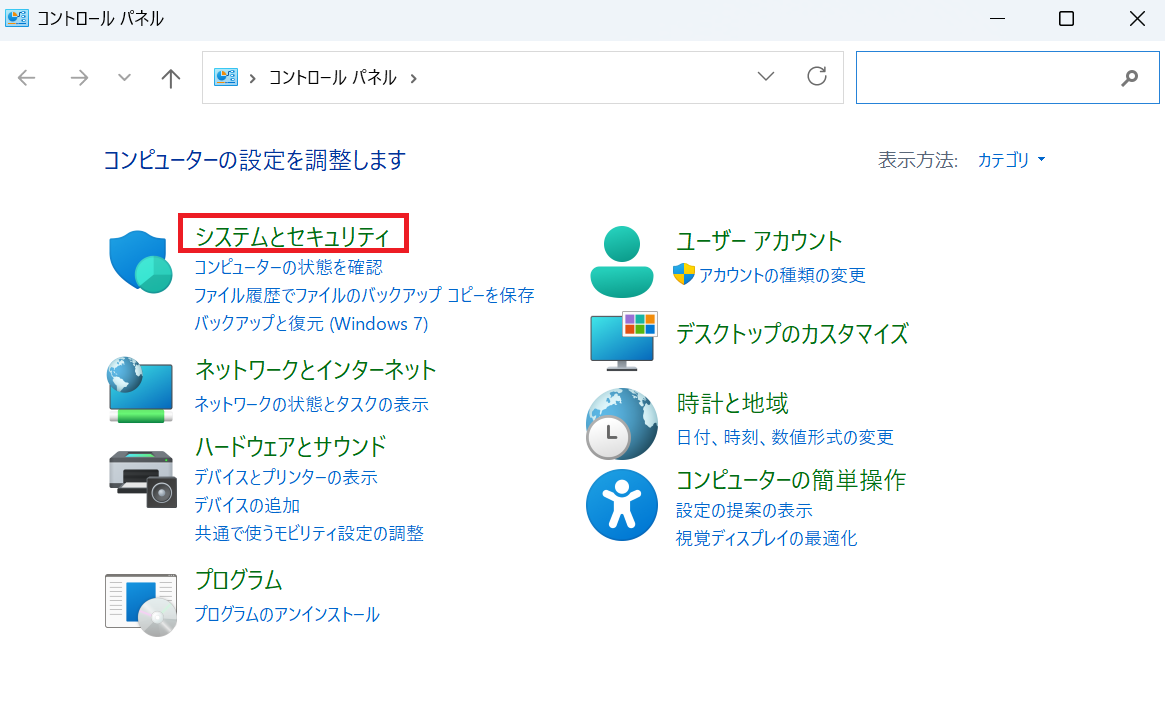
Task: Open デバイスとプリンターの表示 link
Action: (x=285, y=477)
